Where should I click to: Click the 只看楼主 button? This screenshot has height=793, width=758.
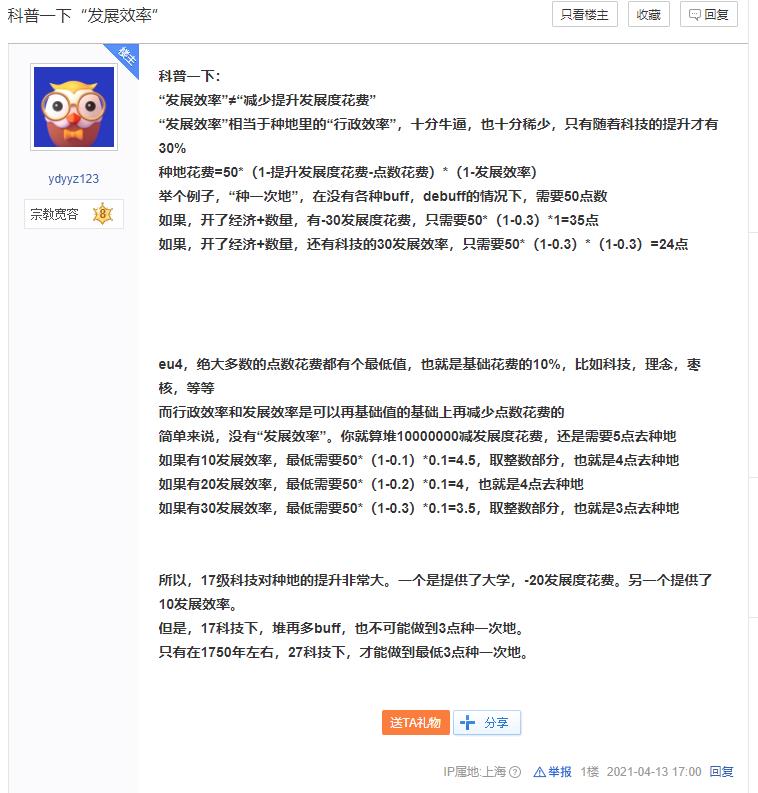(x=585, y=15)
